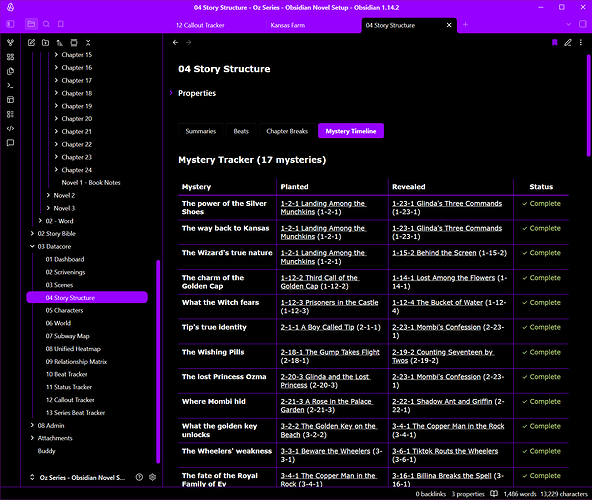Click the file explorer scrollbar
This screenshot has width=592, height=500.
point(158,361)
